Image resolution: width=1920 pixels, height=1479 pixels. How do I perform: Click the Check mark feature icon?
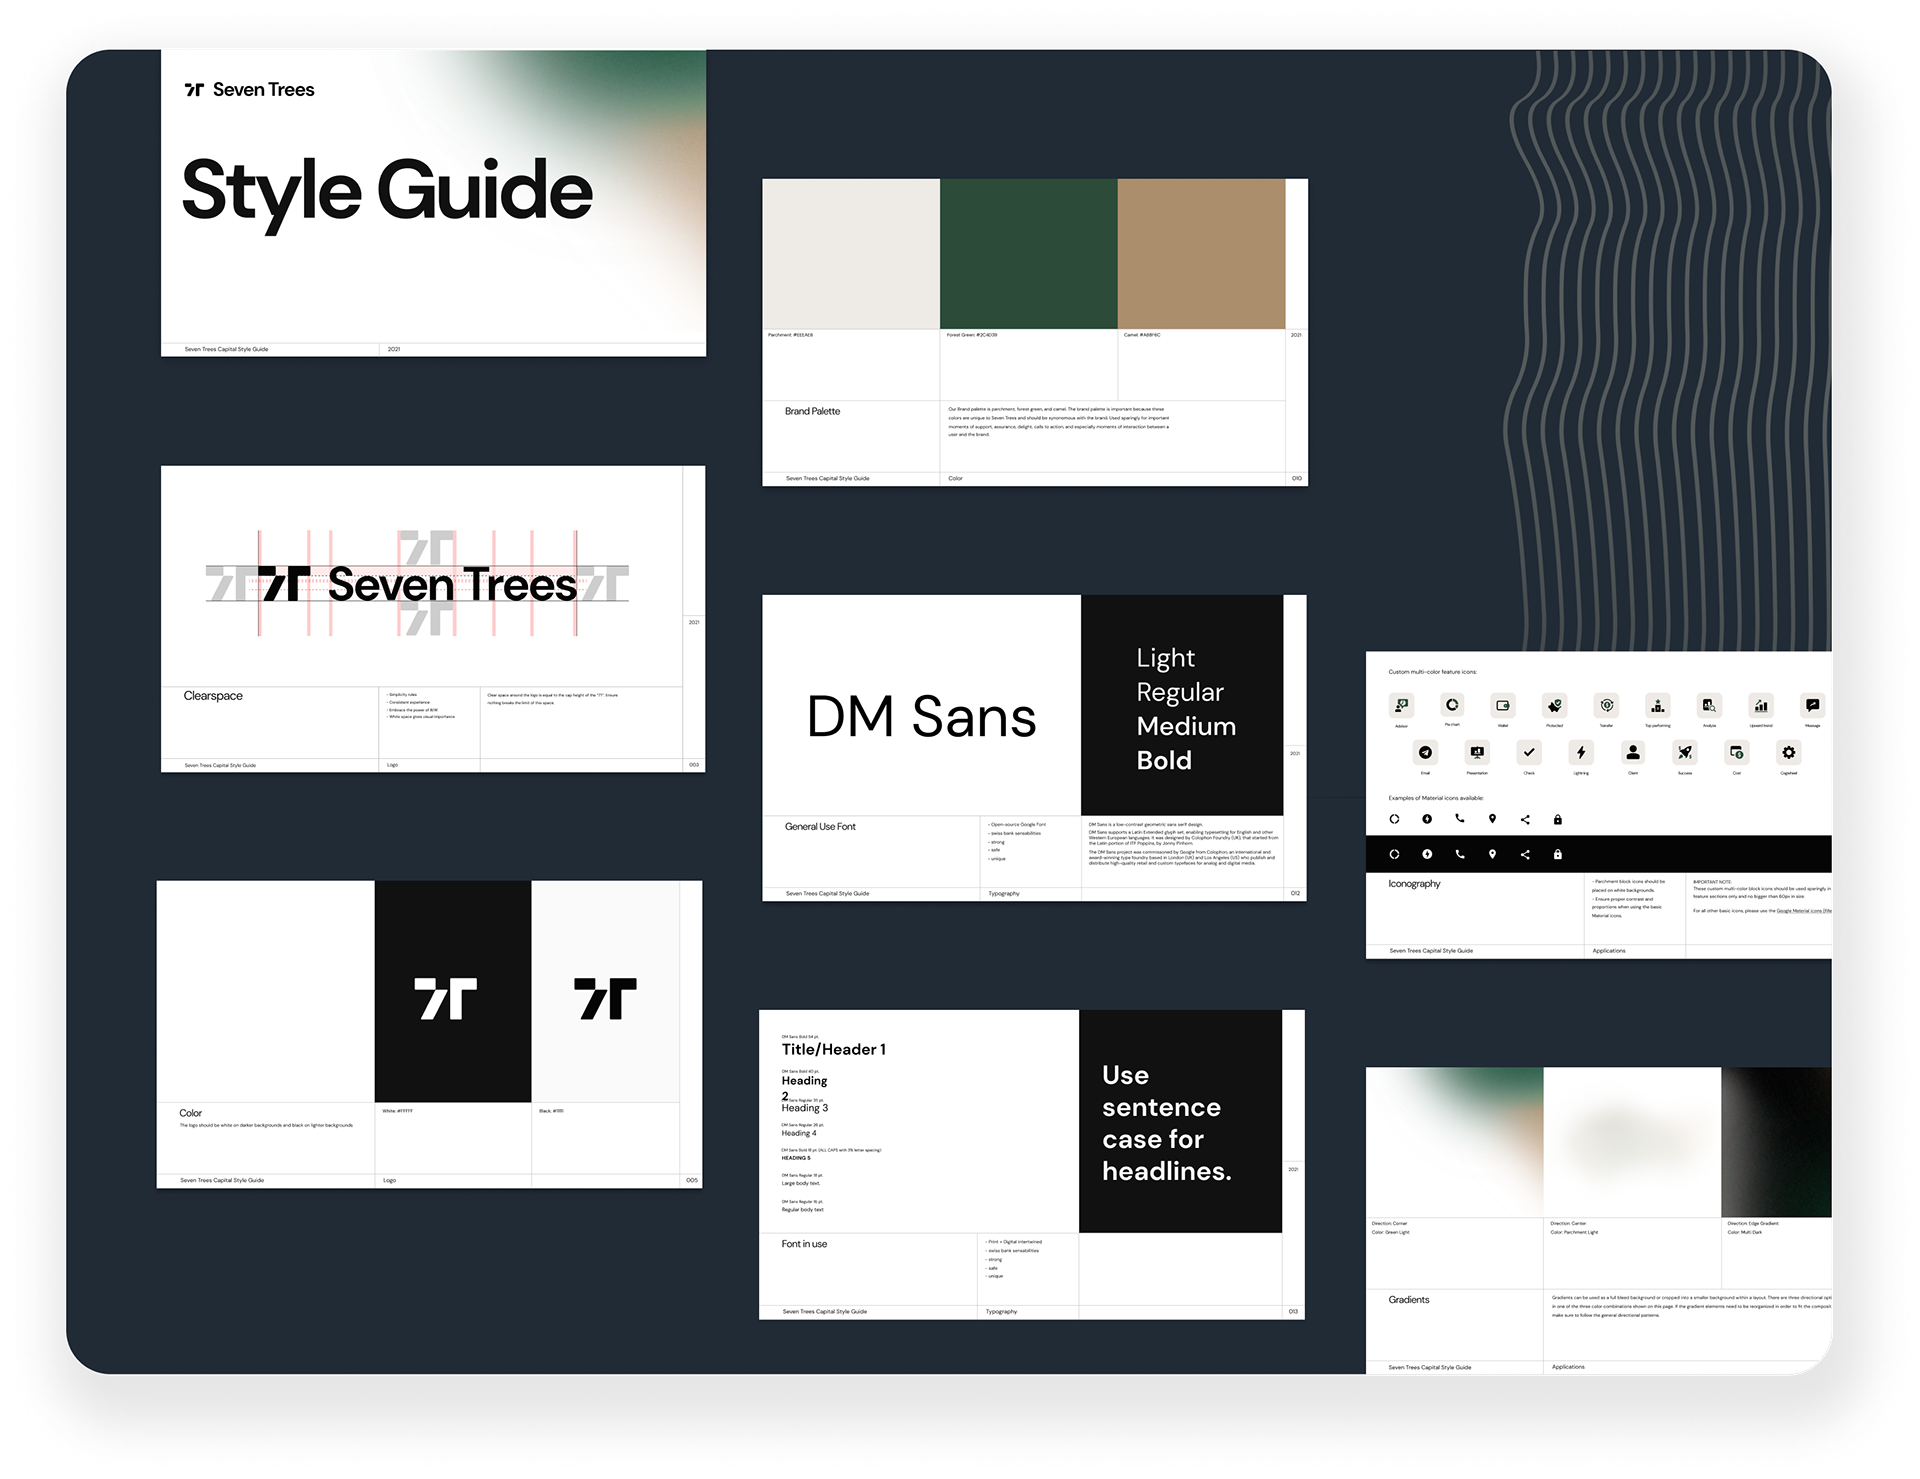(x=1529, y=753)
